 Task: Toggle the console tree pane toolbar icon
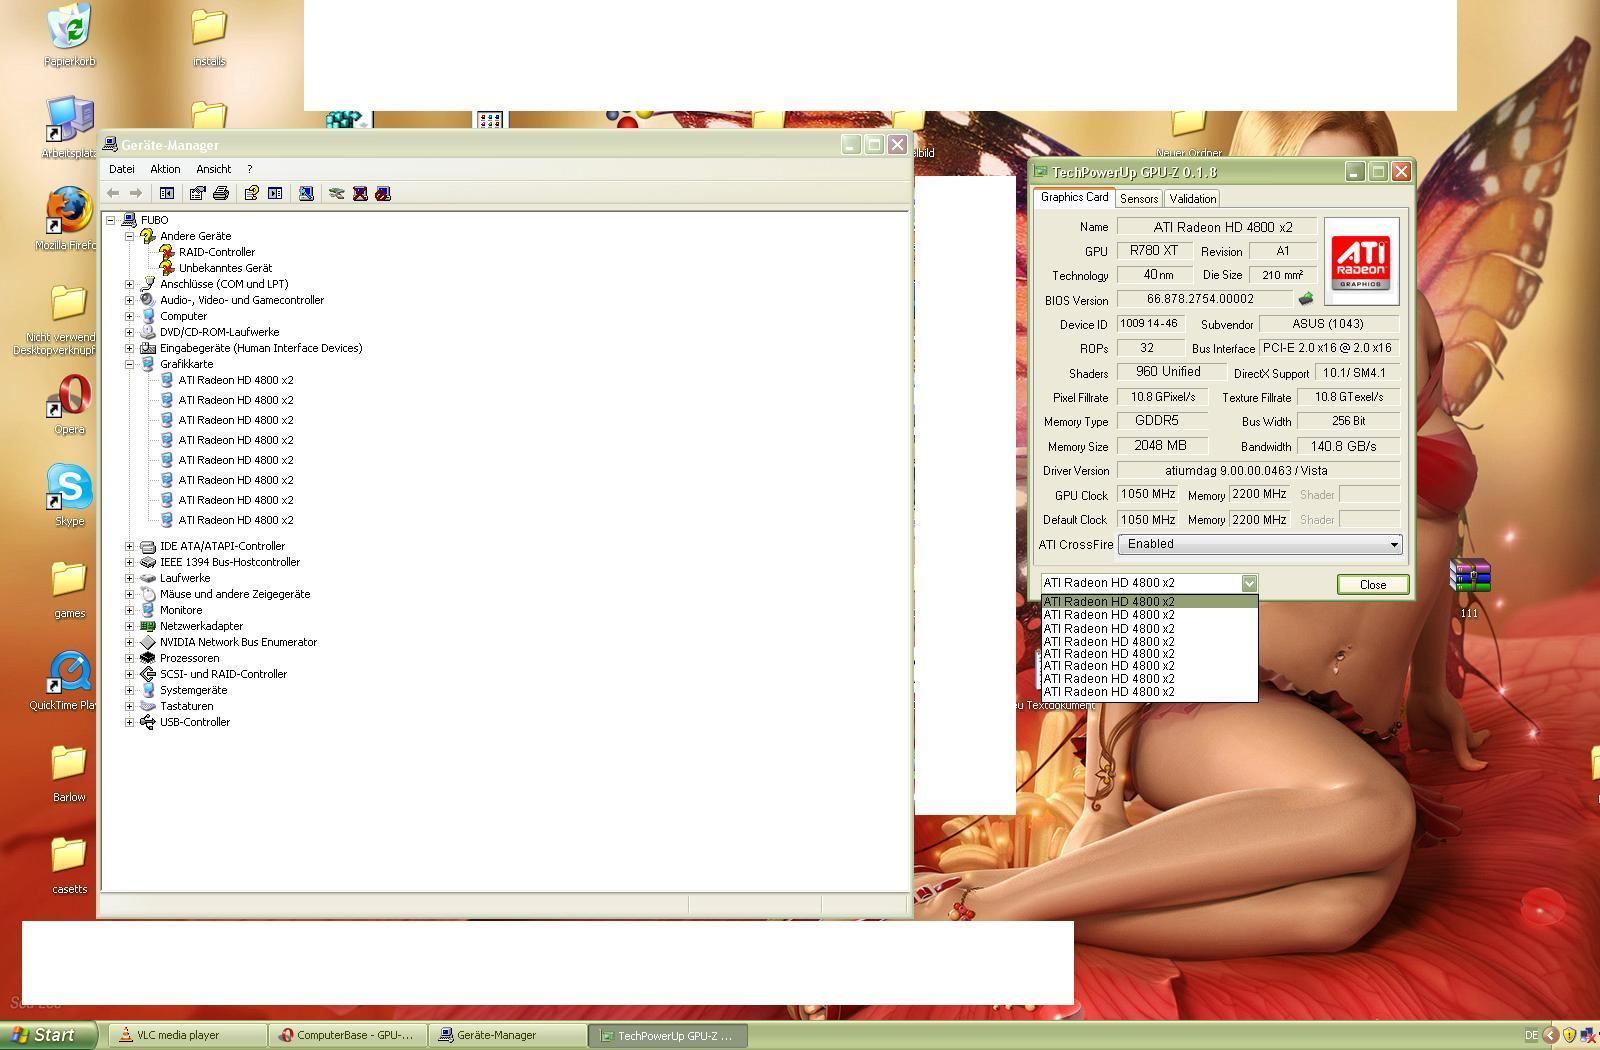[x=167, y=193]
